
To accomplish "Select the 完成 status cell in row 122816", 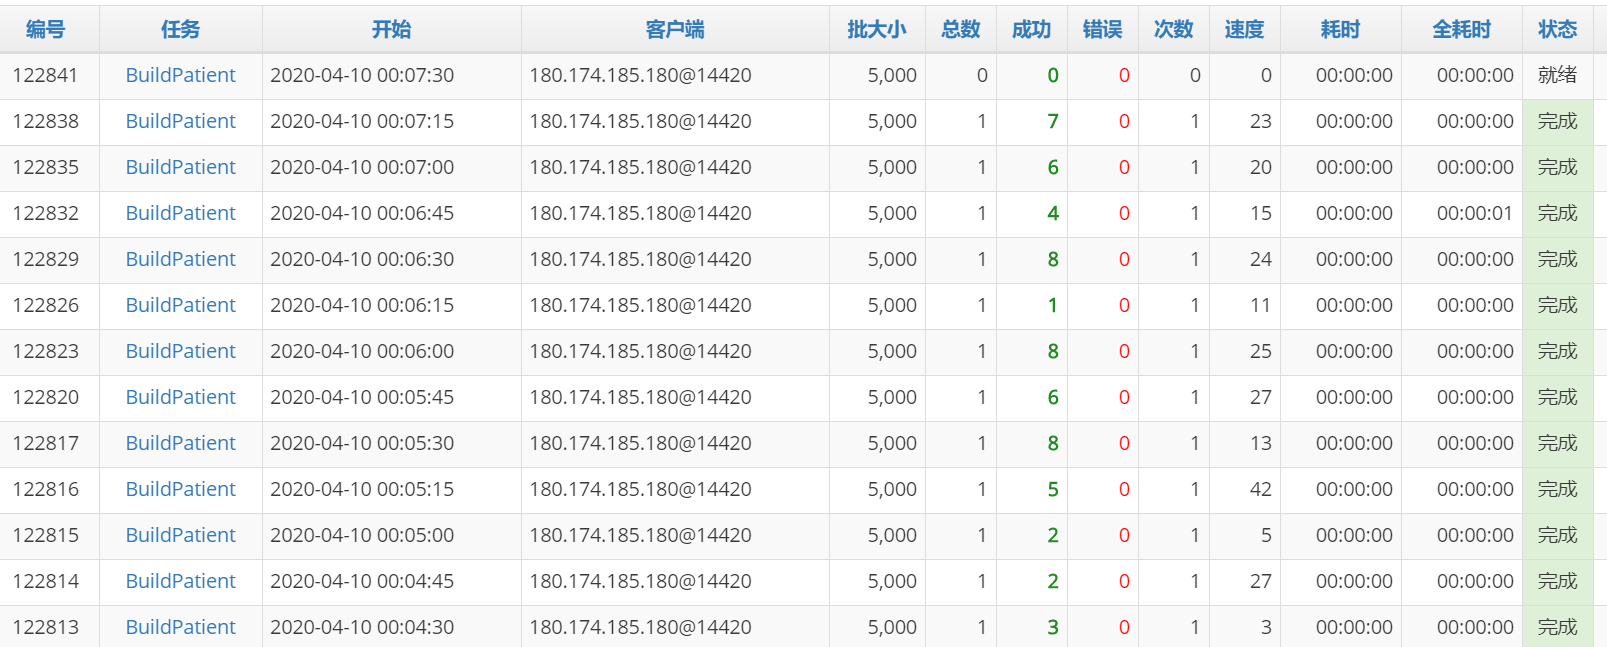I will pos(1558,490).
